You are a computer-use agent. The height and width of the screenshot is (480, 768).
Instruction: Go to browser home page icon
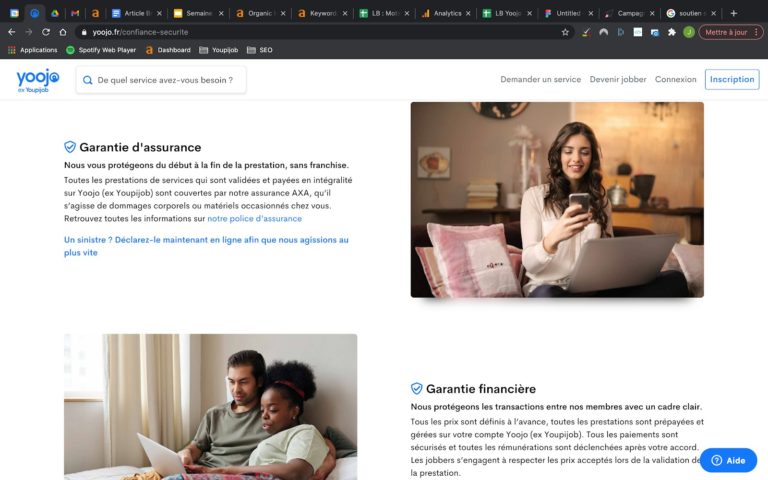[x=63, y=32]
